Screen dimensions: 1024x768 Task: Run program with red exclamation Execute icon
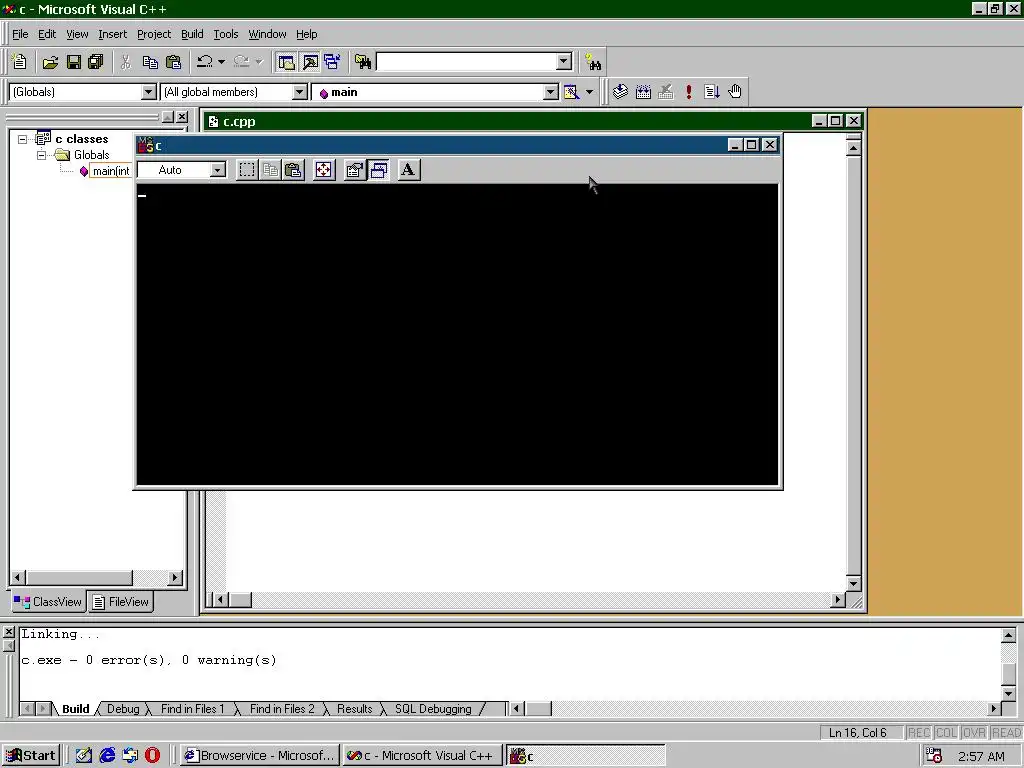click(688, 91)
